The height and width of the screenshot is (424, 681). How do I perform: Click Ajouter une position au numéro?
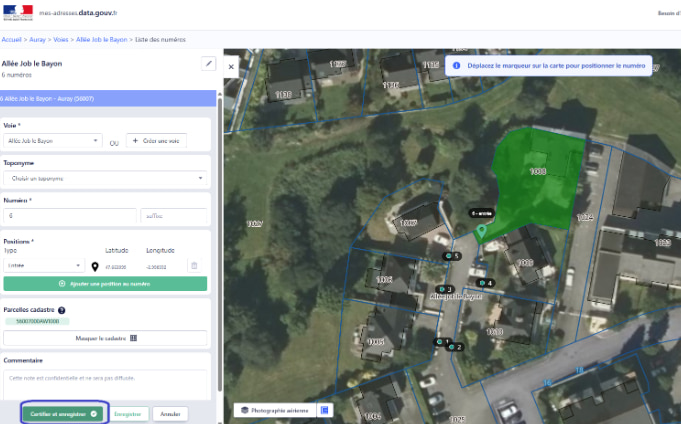click(105, 284)
